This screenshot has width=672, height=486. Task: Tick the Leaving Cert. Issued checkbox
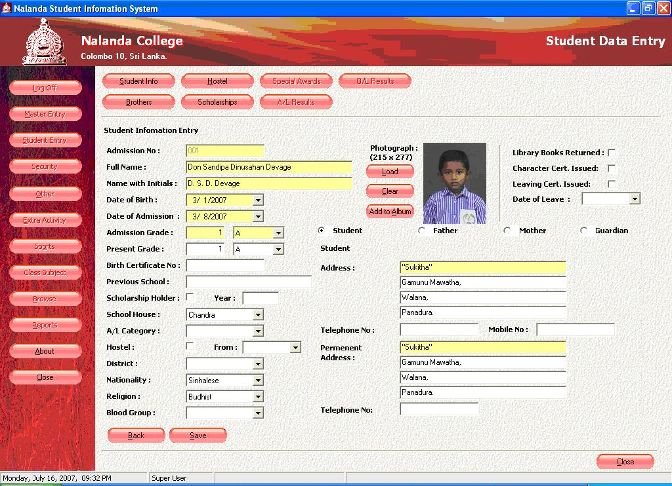(x=612, y=184)
